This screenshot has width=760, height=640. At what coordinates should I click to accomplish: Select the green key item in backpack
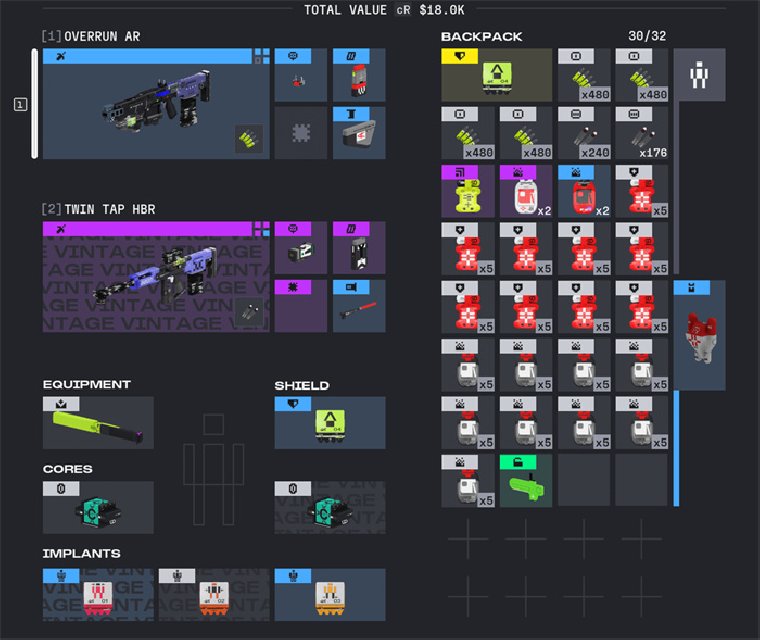(x=526, y=481)
